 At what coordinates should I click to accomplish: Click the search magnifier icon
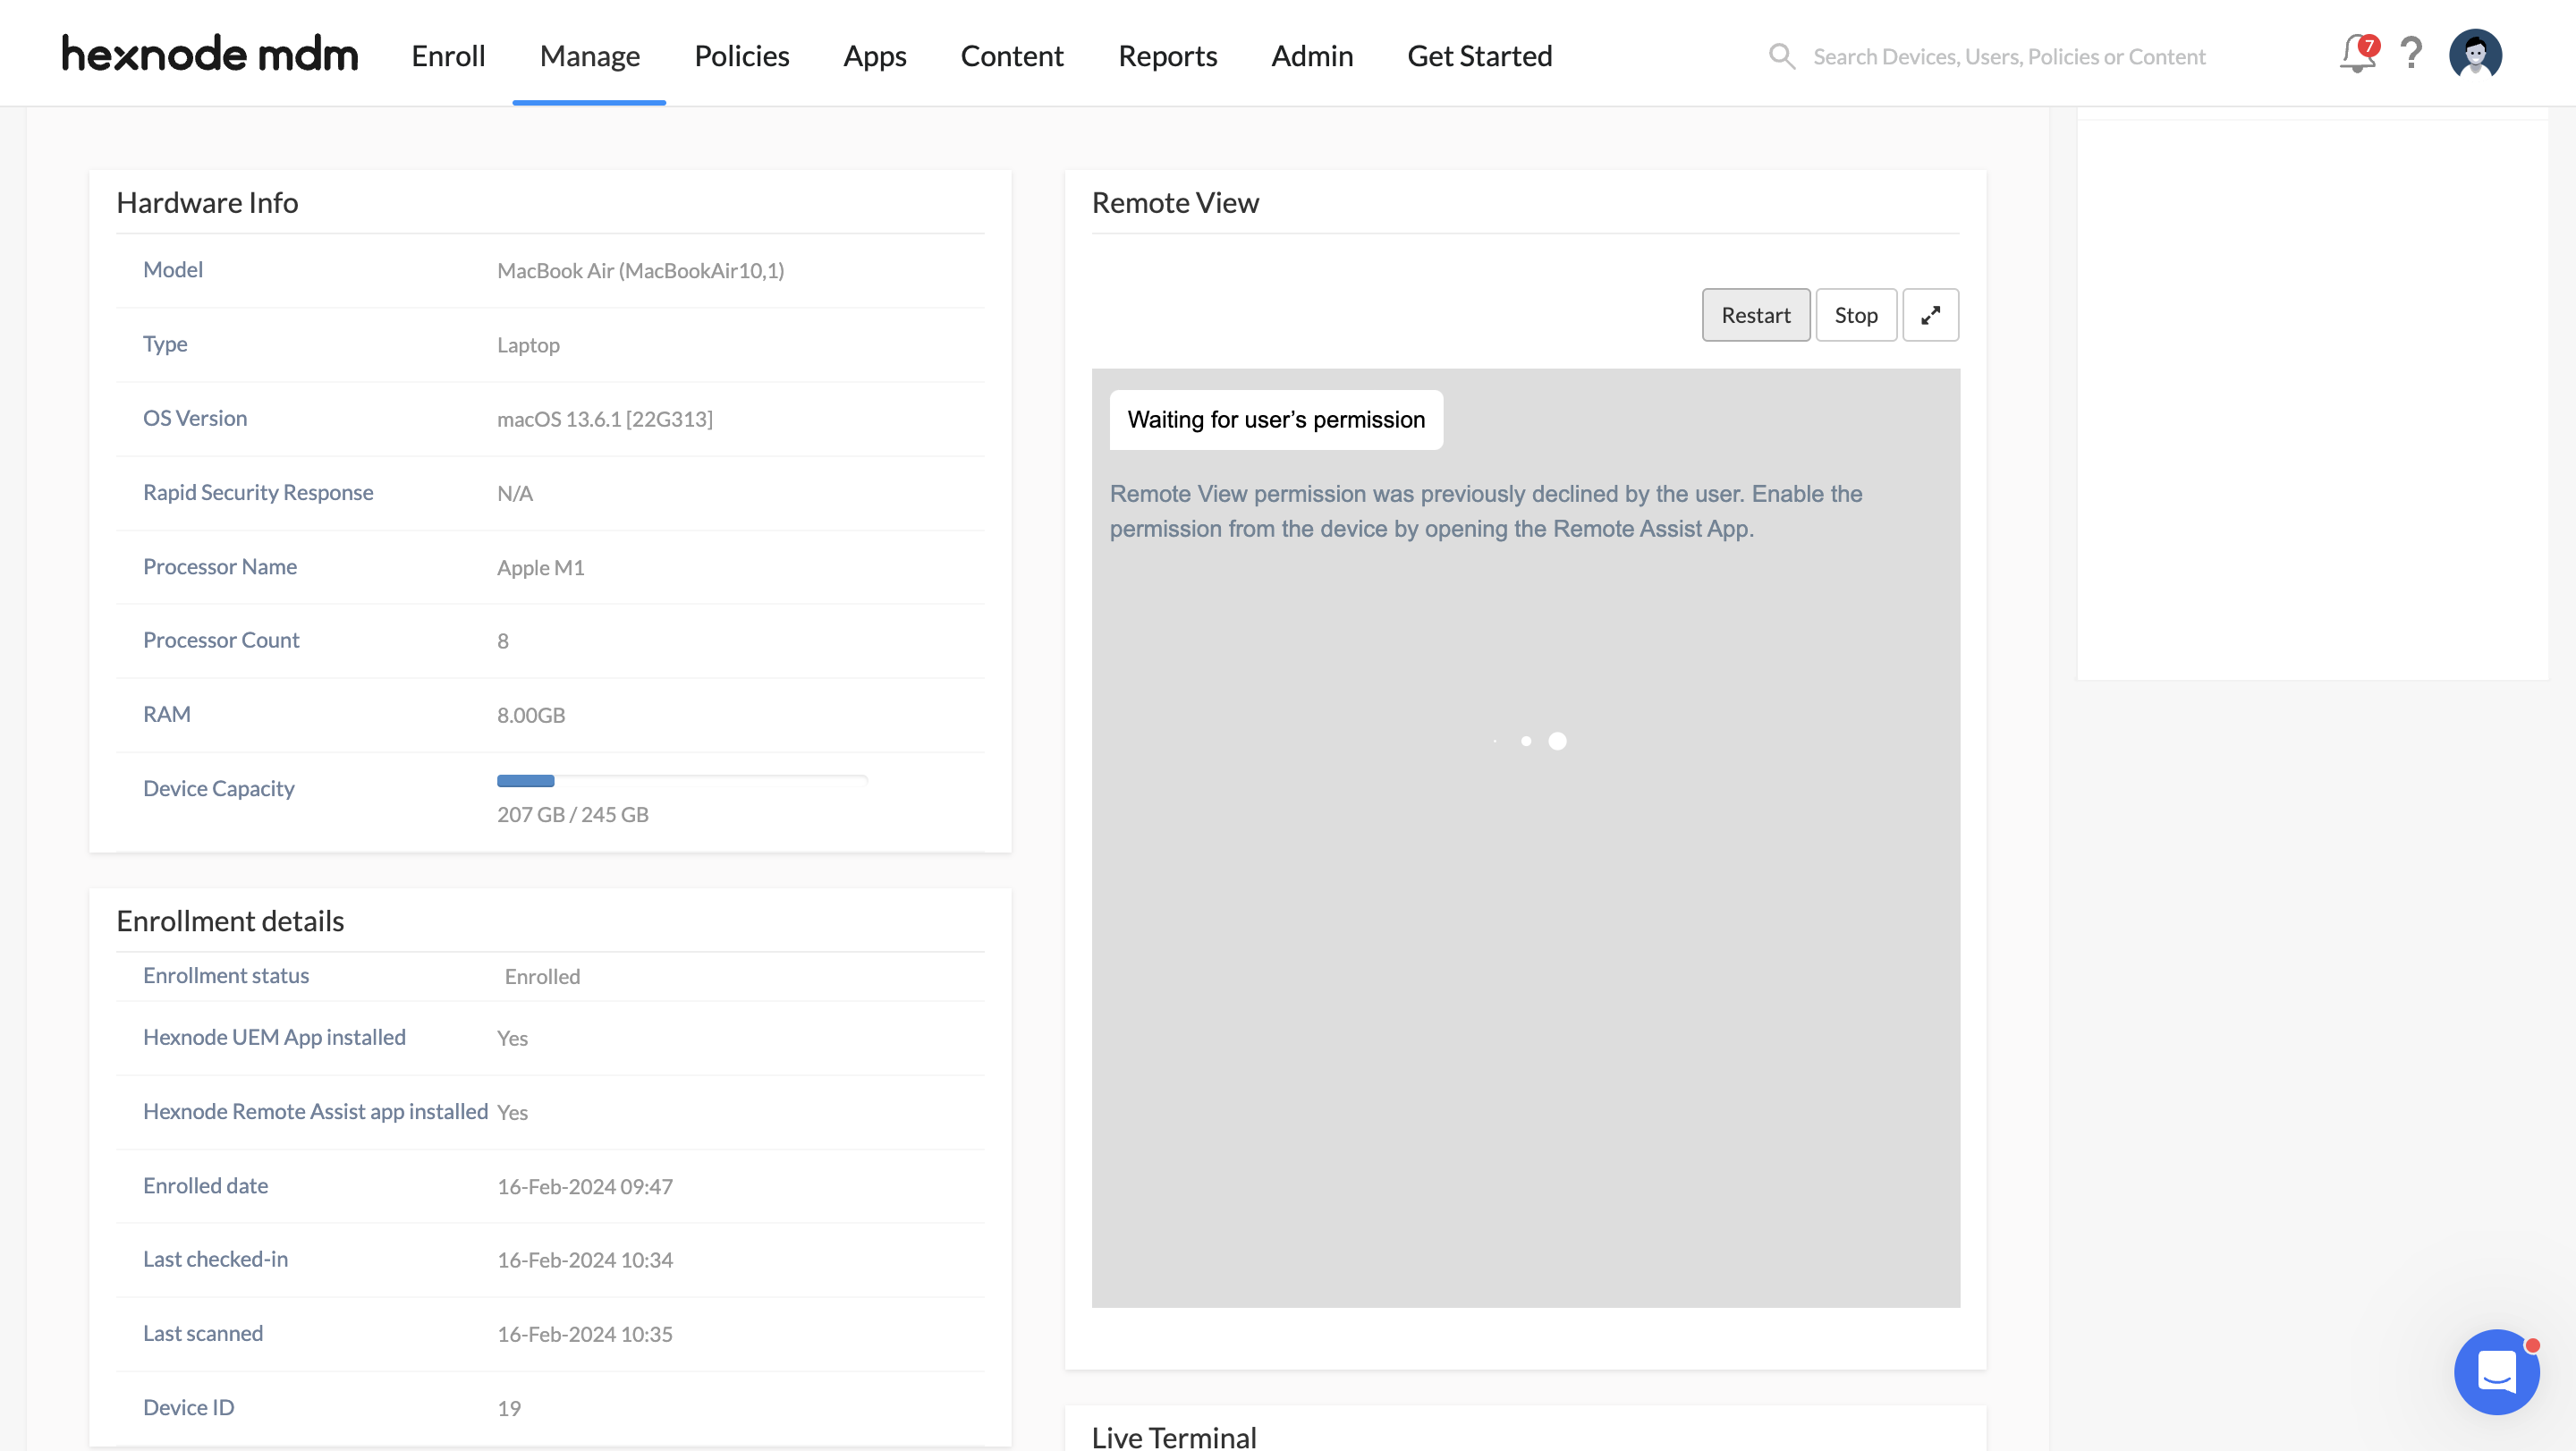point(1781,56)
